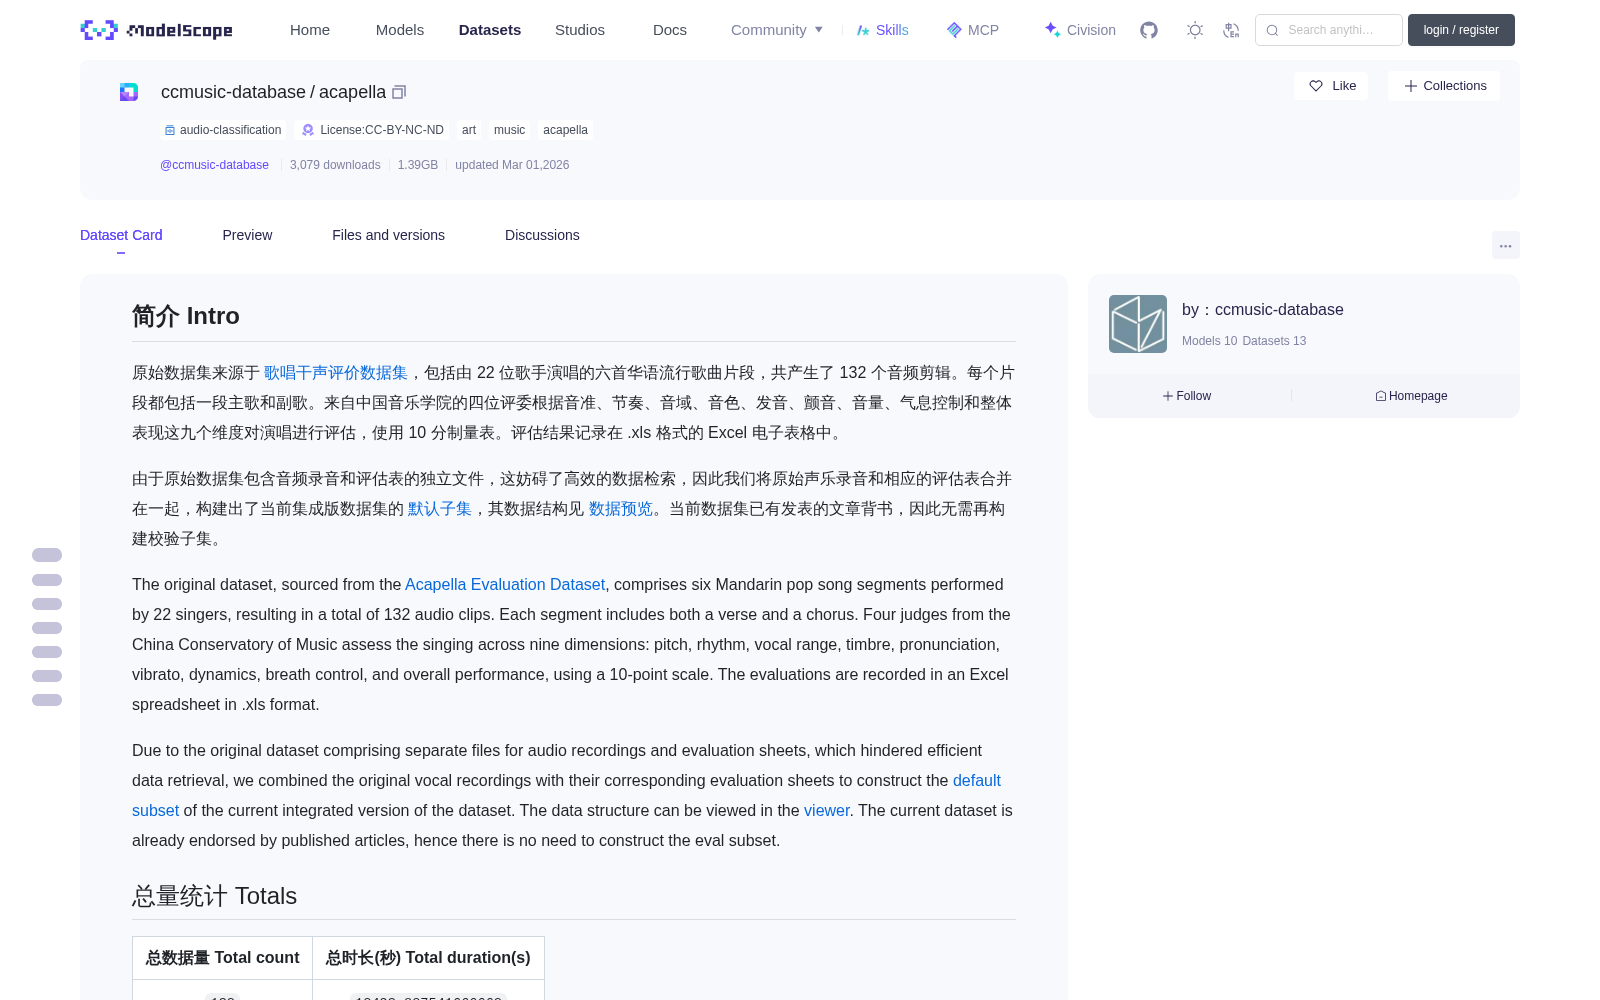Open the Docs page

tap(670, 30)
